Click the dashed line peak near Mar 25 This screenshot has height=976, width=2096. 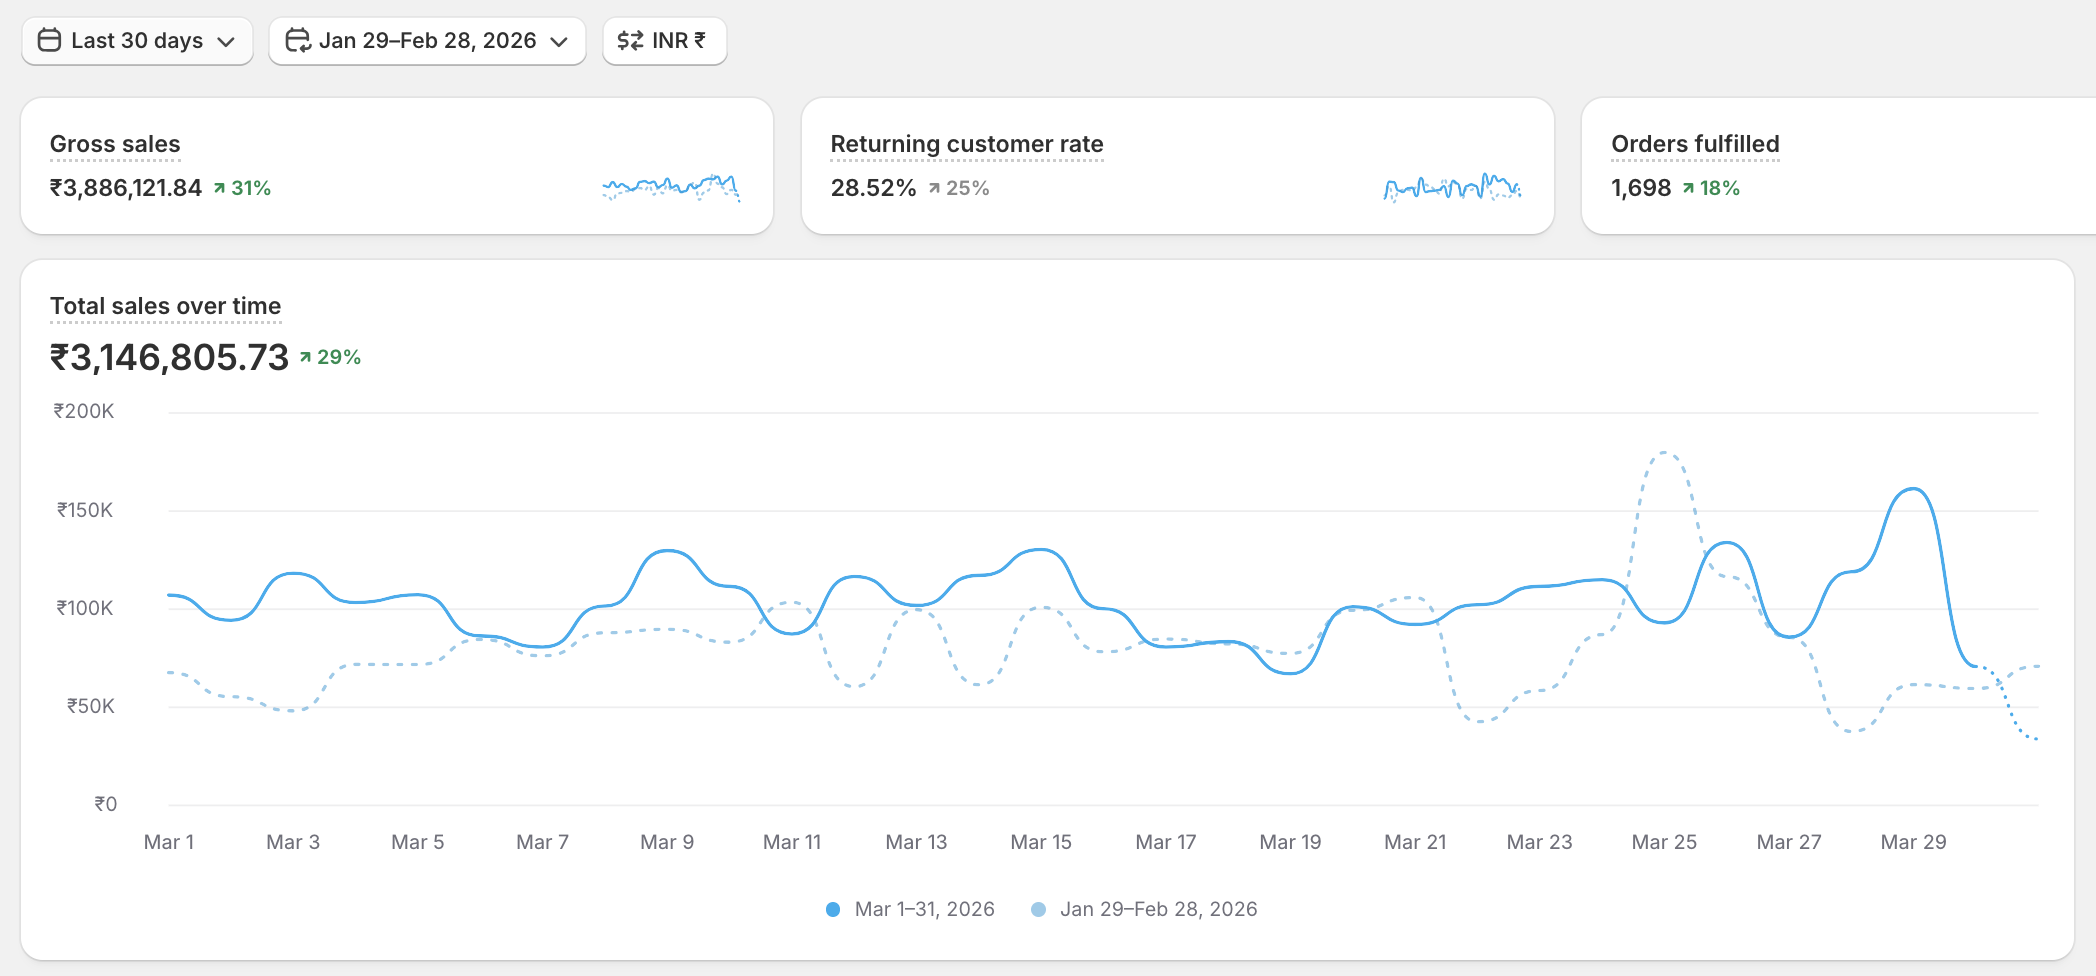[x=1664, y=453]
